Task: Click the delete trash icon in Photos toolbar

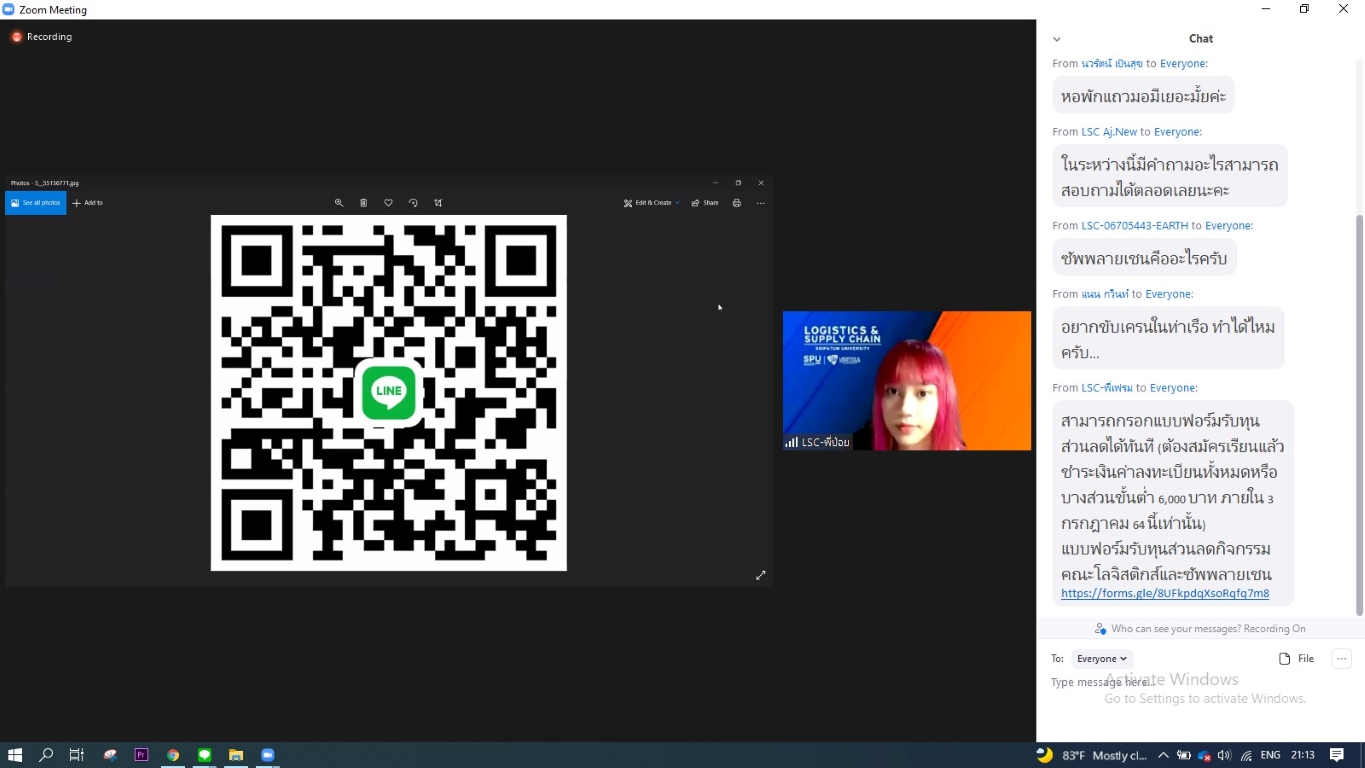Action: tap(364, 203)
